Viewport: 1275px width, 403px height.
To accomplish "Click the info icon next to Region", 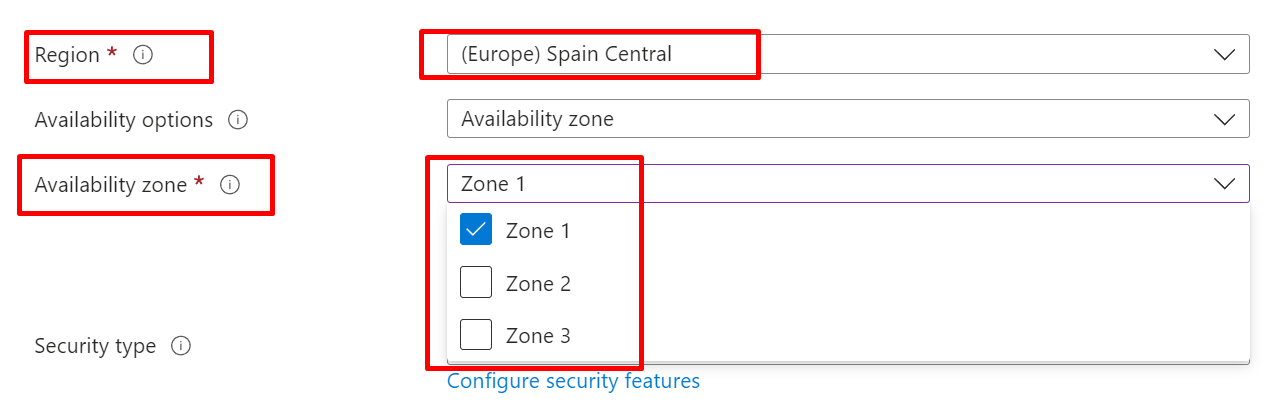I will [143, 55].
